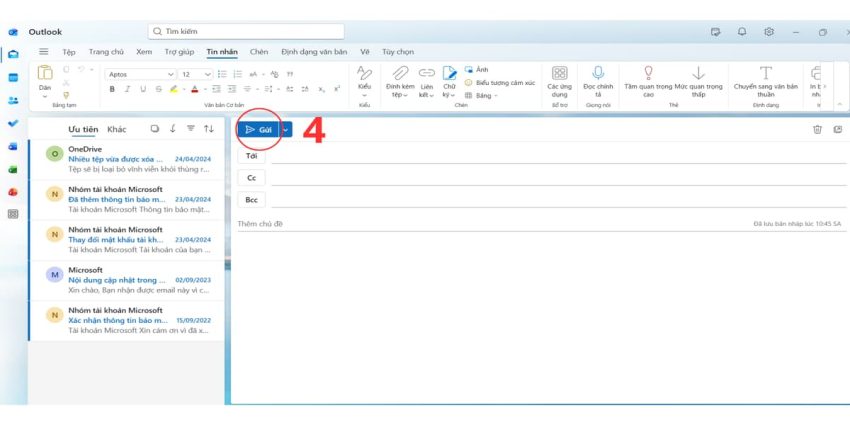This screenshot has width=850, height=425.
Task: Discard draft with the trash icon
Action: (x=817, y=129)
